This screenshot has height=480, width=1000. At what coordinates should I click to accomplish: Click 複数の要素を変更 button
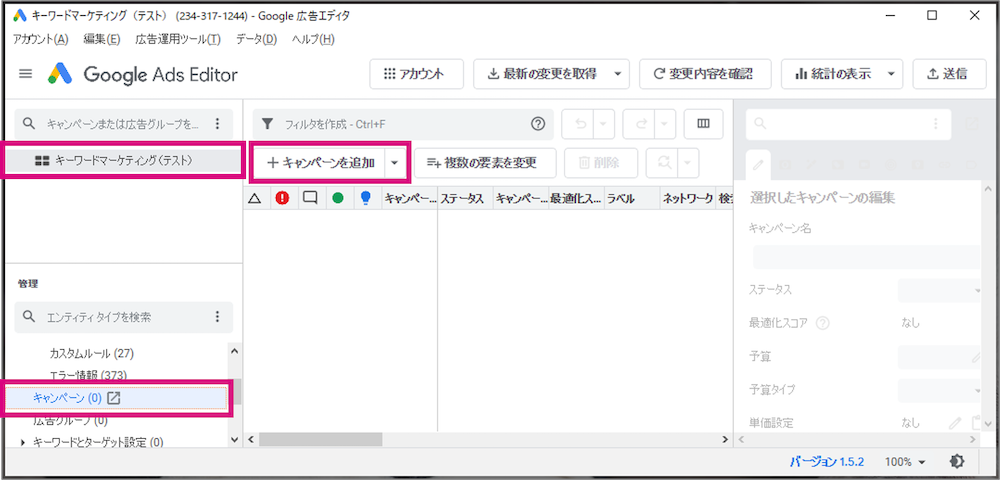pos(485,163)
